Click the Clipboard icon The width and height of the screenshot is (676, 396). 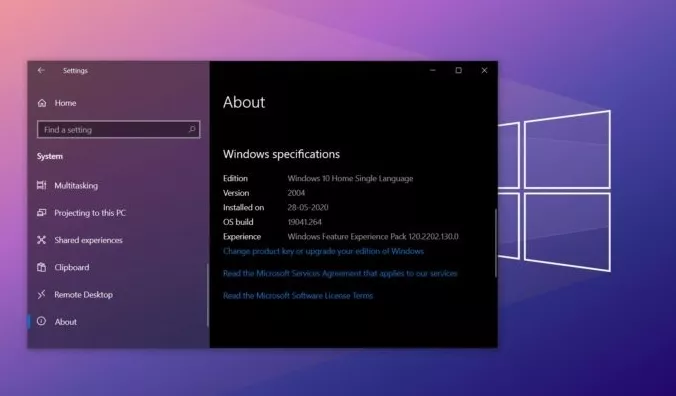[41, 267]
